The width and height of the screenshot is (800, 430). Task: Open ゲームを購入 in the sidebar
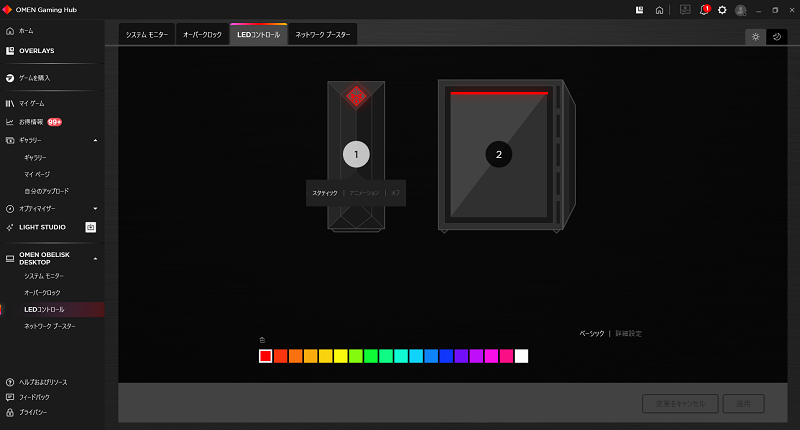[34, 77]
